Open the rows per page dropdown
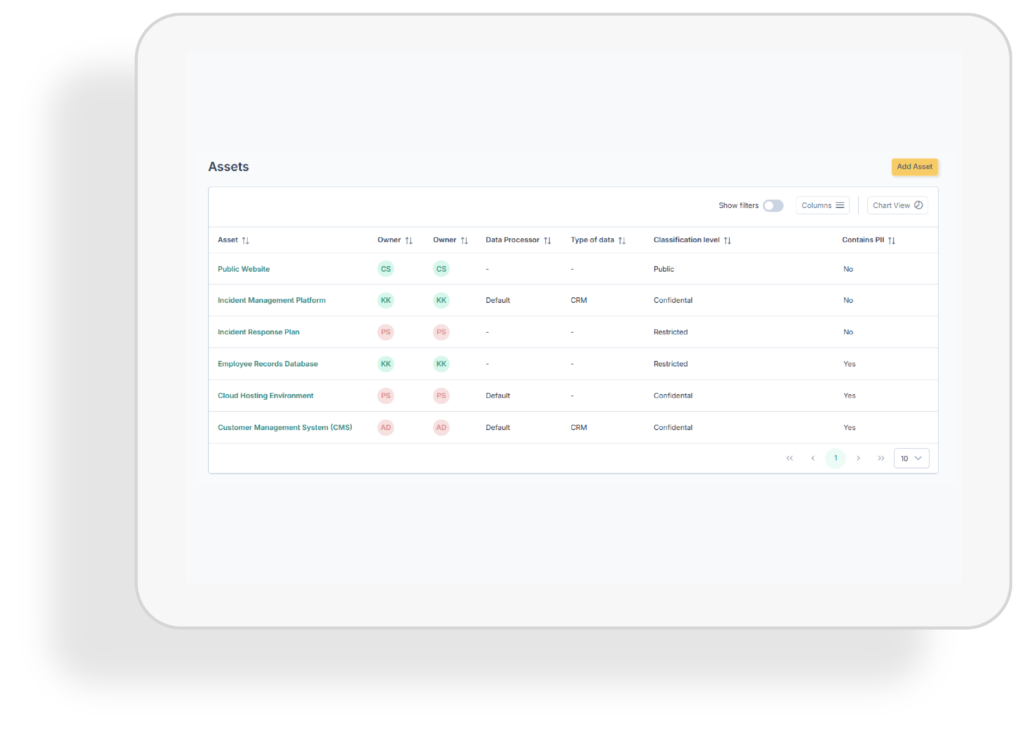The height and width of the screenshot is (733, 1024). (x=911, y=458)
